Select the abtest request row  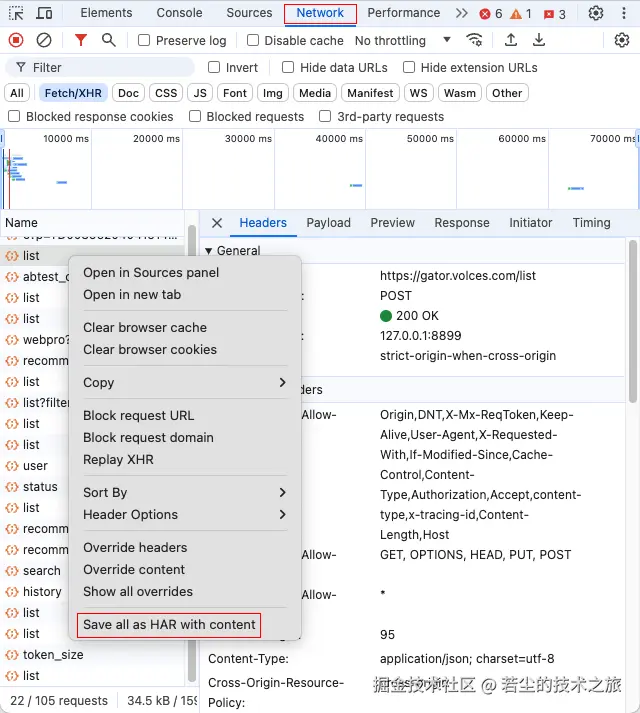(x=36, y=276)
